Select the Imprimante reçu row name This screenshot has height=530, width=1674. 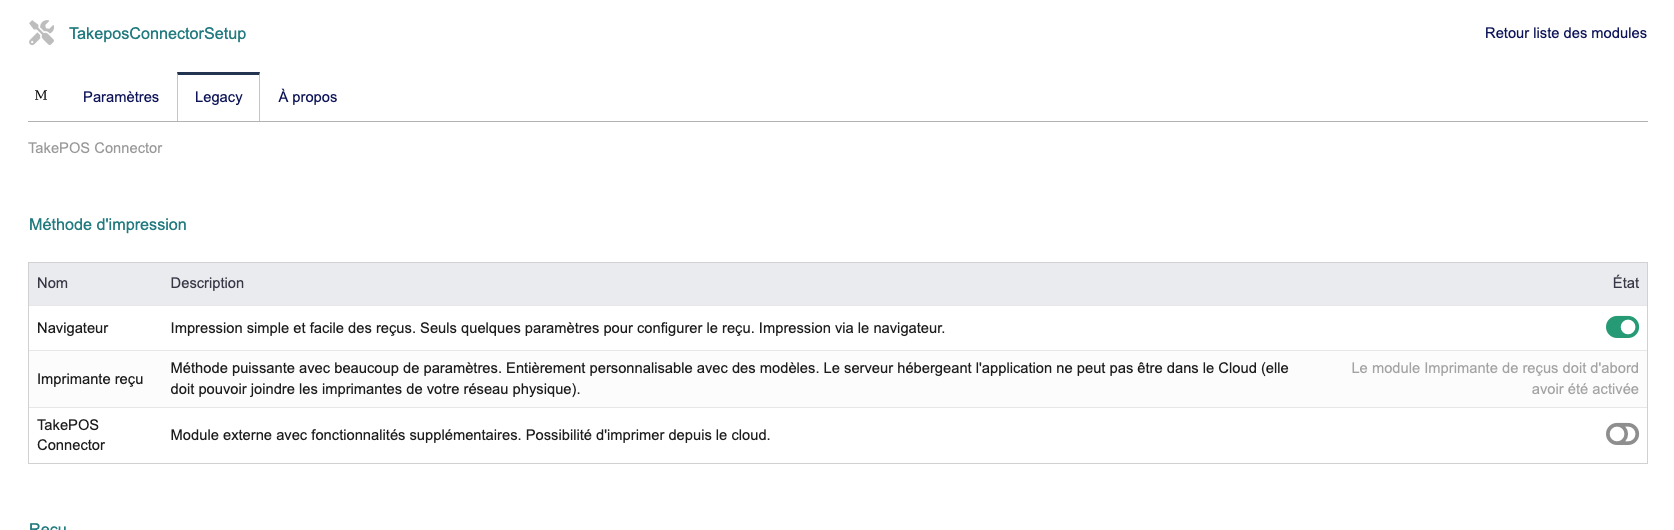[x=90, y=379]
